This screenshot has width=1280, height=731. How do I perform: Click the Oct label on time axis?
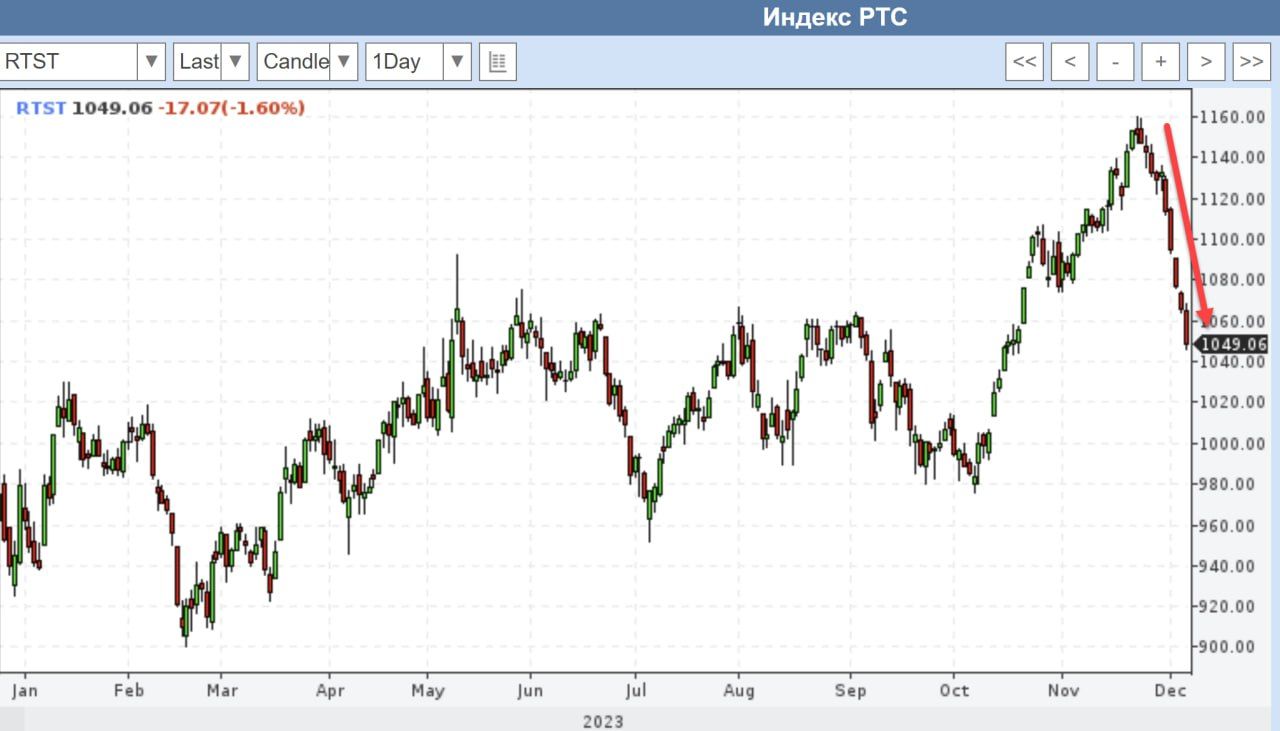click(955, 690)
